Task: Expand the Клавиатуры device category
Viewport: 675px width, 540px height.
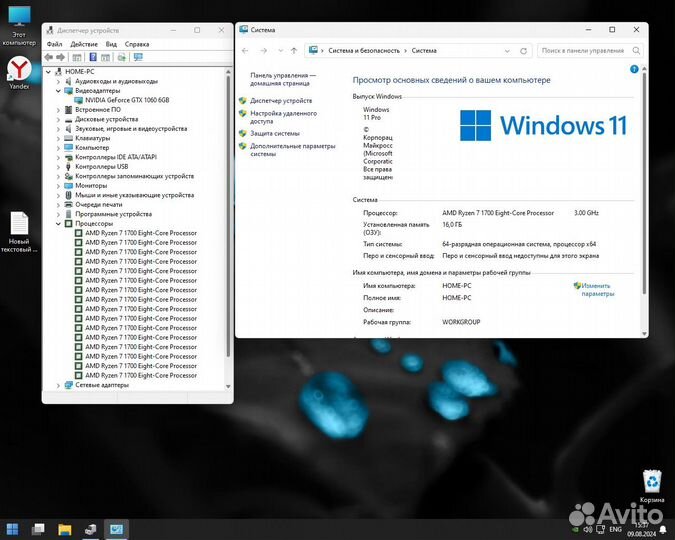Action: (58, 138)
